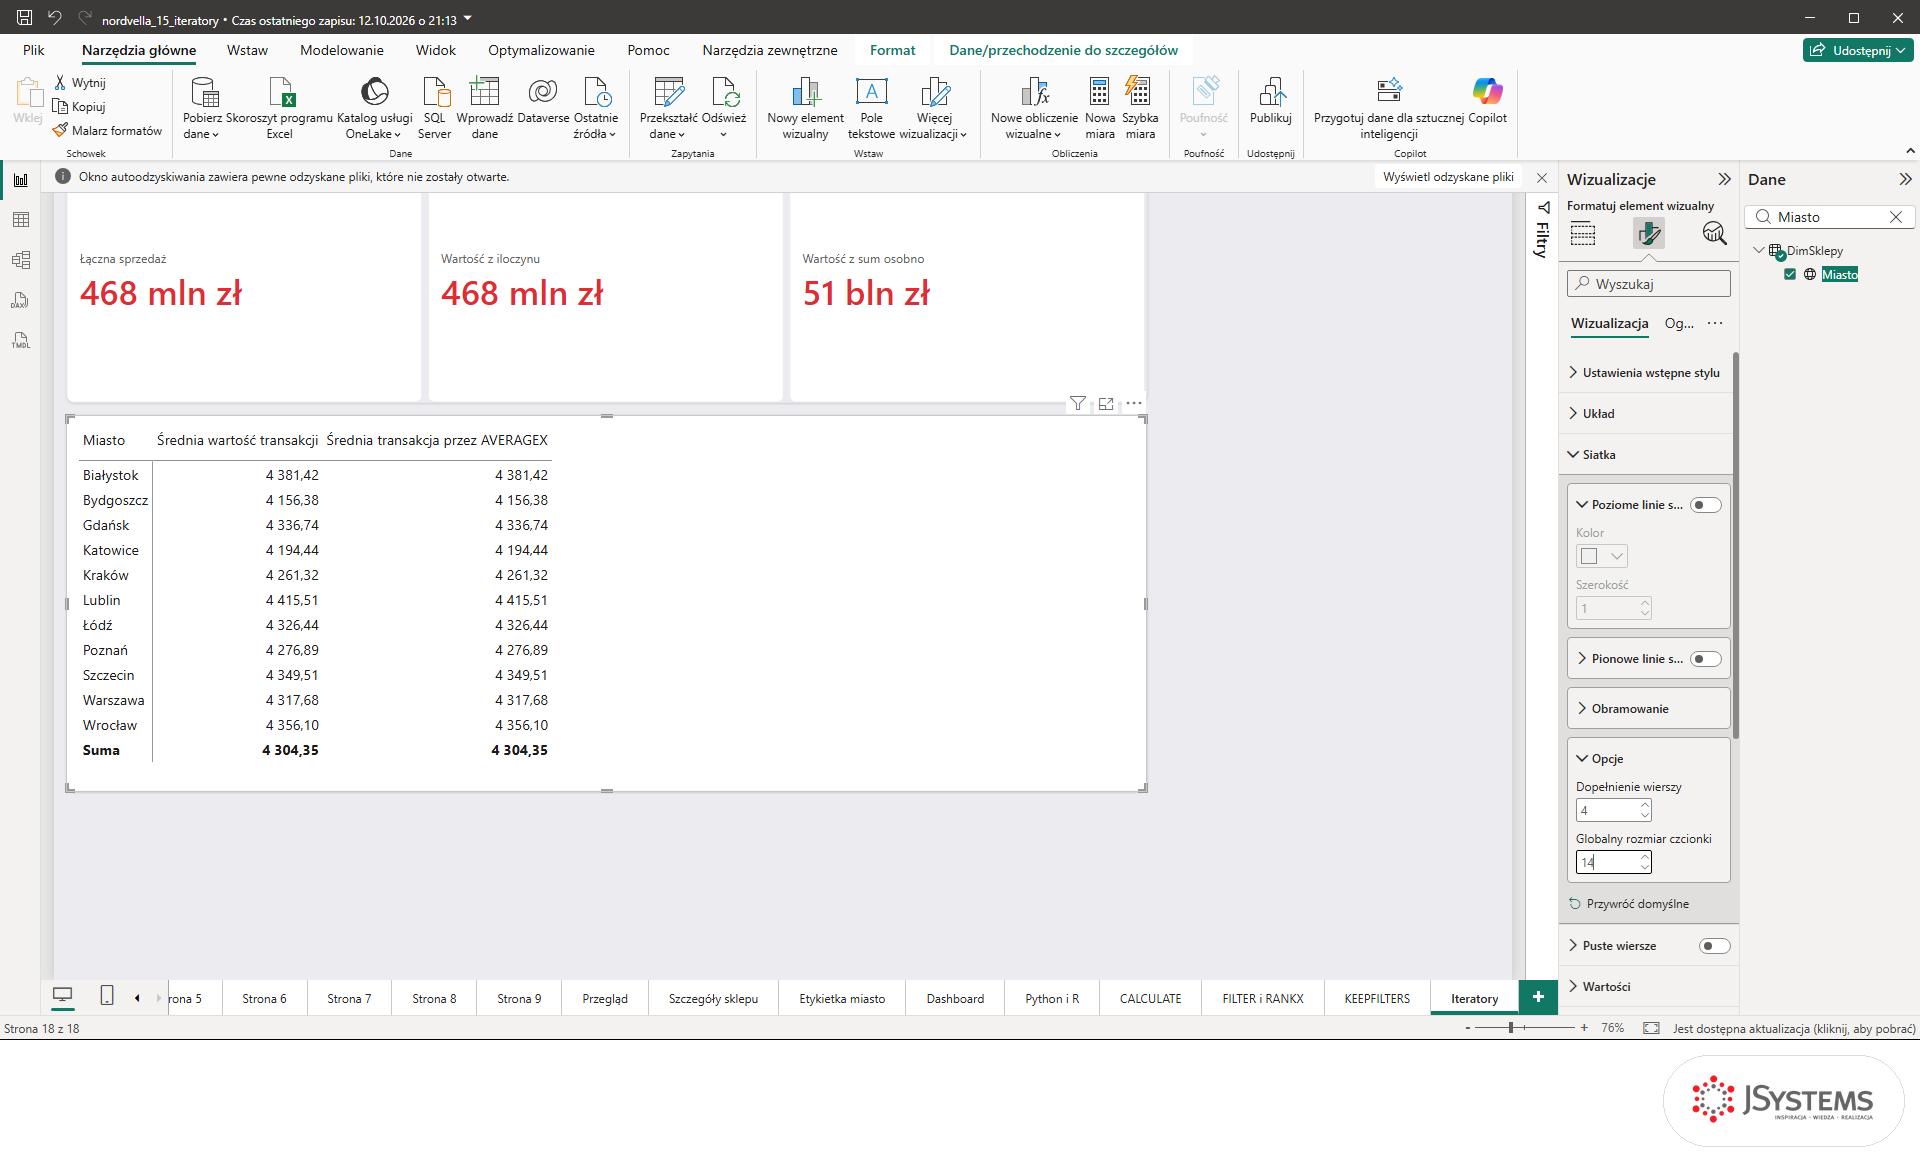
Task: Launch Copilot from the ribbon
Action: [1487, 92]
